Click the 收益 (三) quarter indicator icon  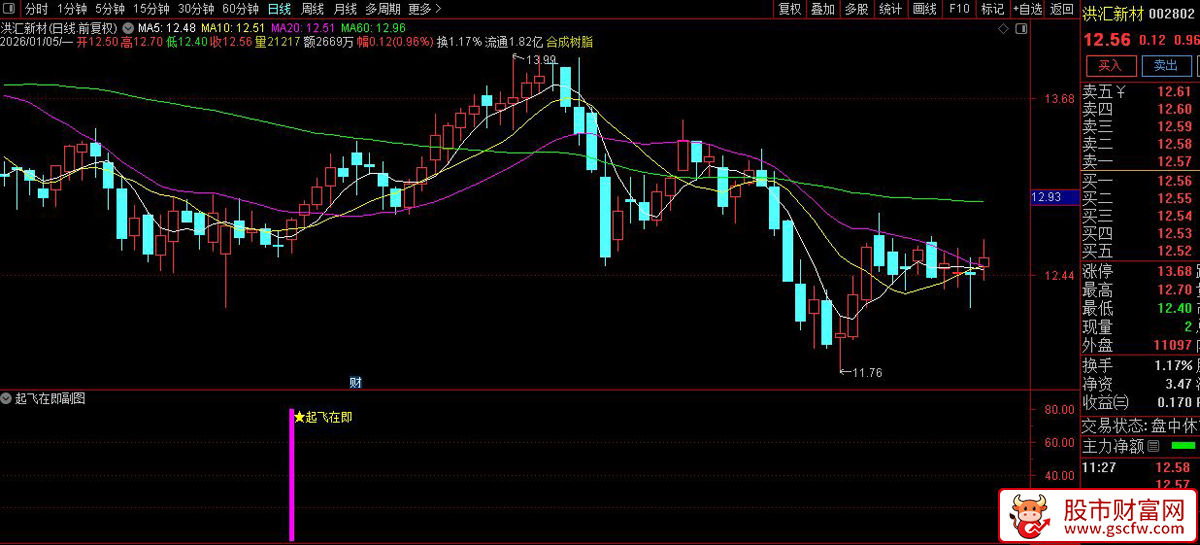tap(1120, 402)
